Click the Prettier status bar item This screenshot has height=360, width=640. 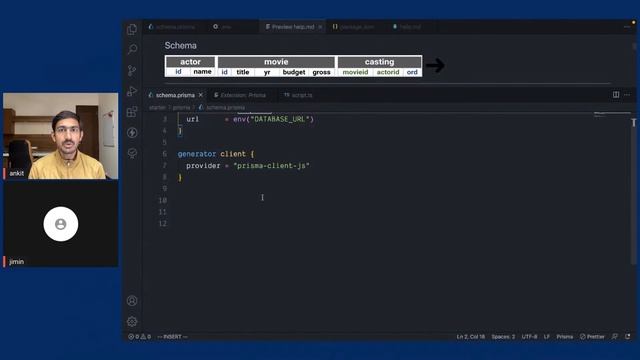[x=592, y=337]
